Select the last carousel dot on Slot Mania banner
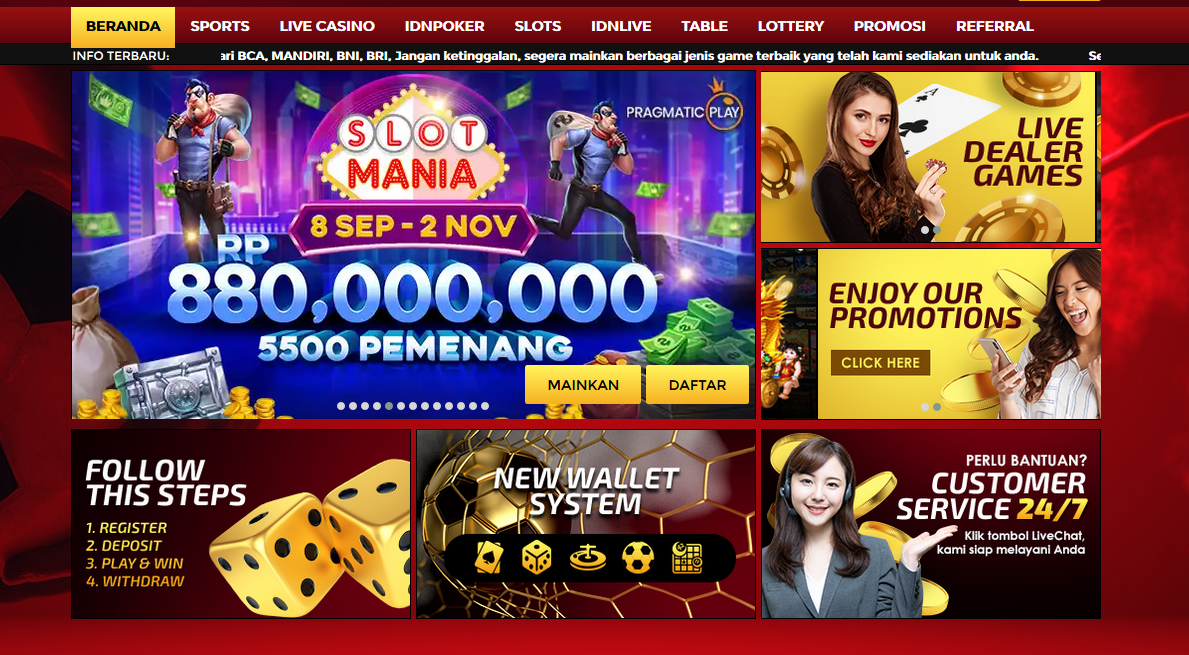The image size is (1189, 655). pyautogui.click(x=485, y=406)
